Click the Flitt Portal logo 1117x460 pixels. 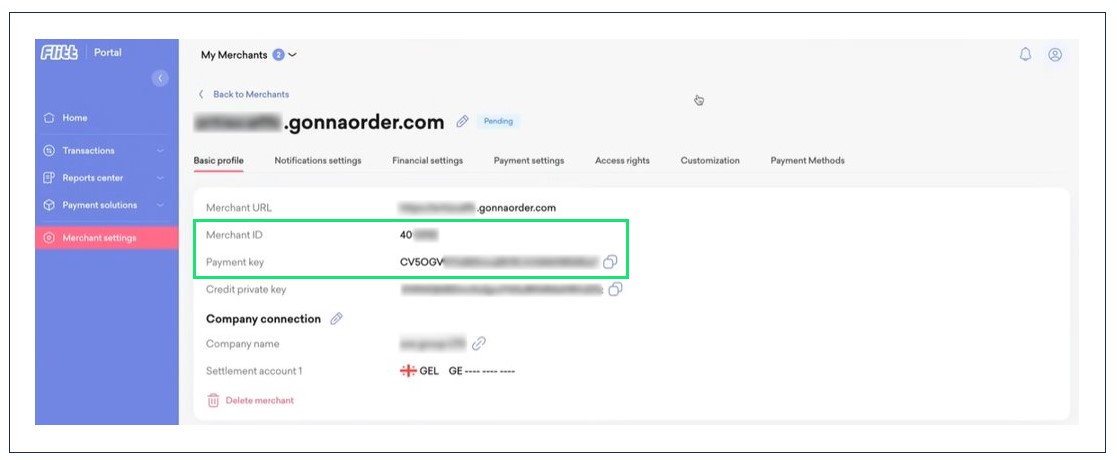point(80,53)
